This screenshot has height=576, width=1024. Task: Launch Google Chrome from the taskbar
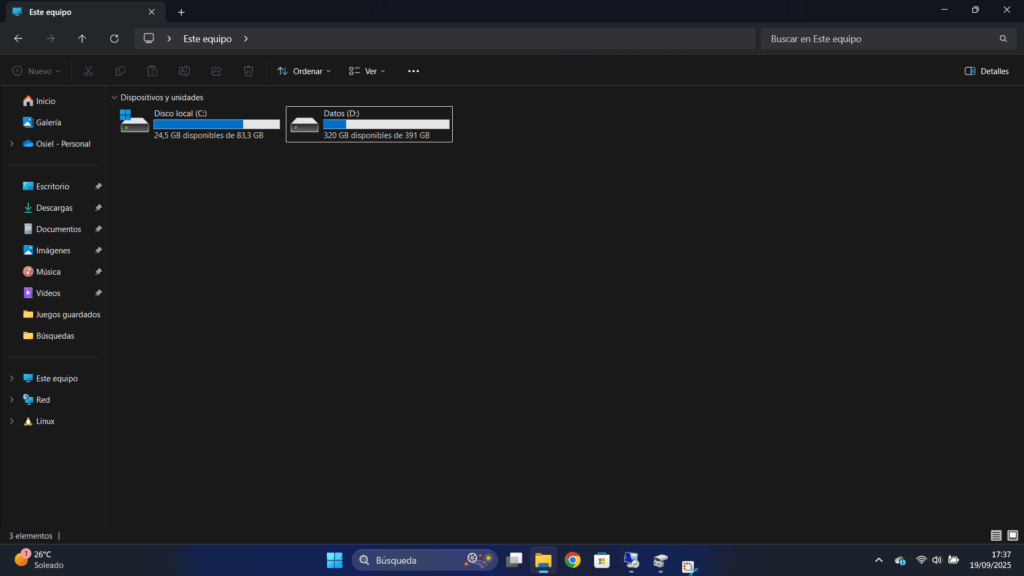pyautogui.click(x=573, y=560)
